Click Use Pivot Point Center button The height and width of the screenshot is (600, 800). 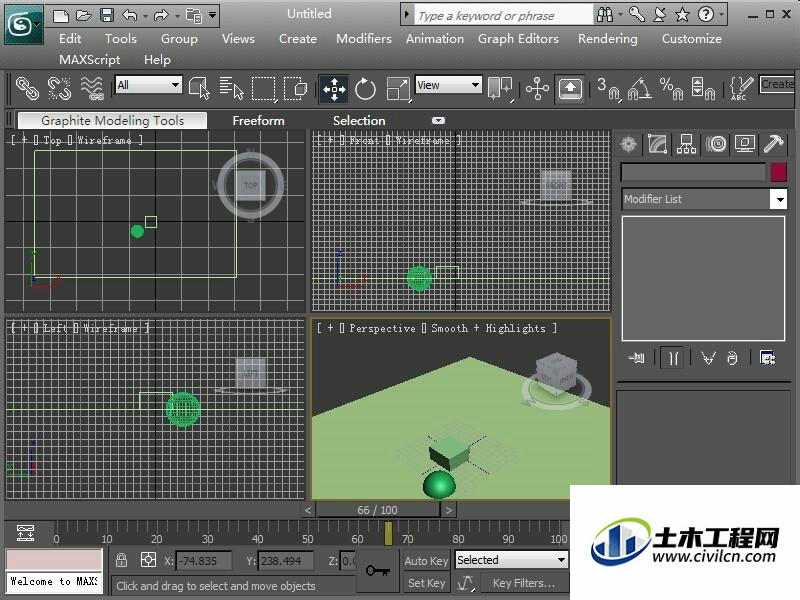point(499,88)
